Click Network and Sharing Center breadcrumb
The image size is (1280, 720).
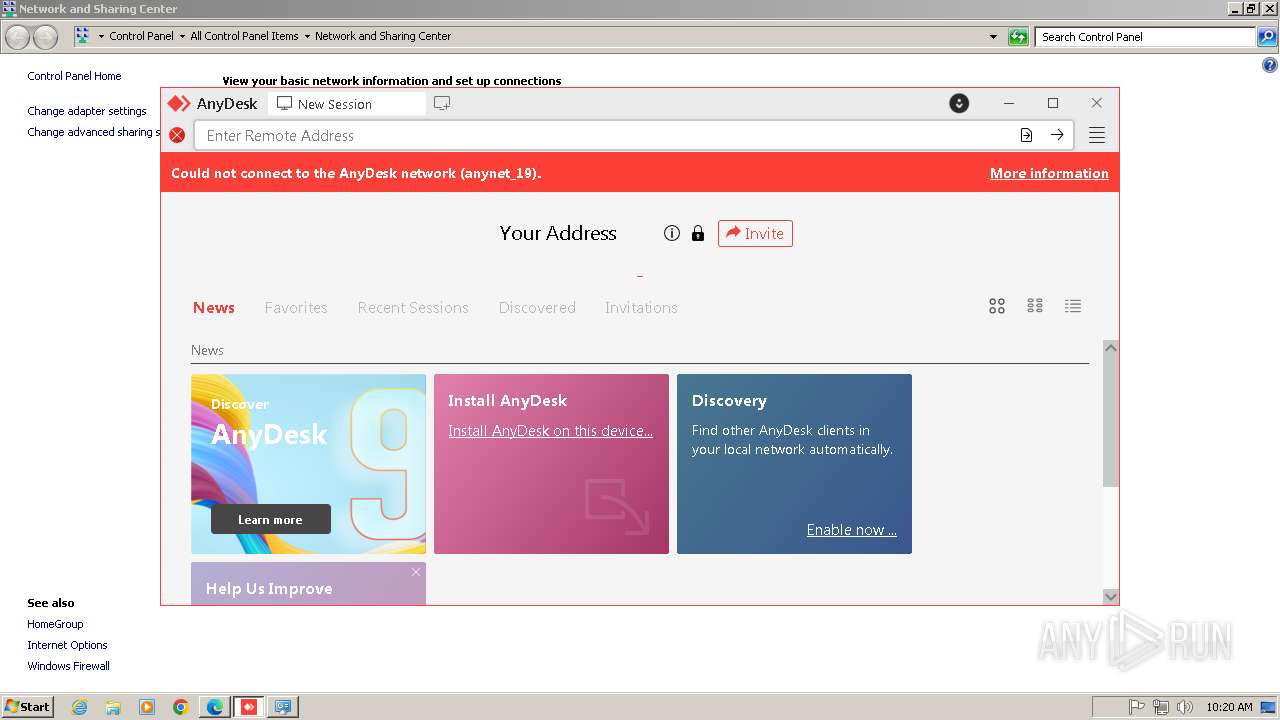(383, 36)
